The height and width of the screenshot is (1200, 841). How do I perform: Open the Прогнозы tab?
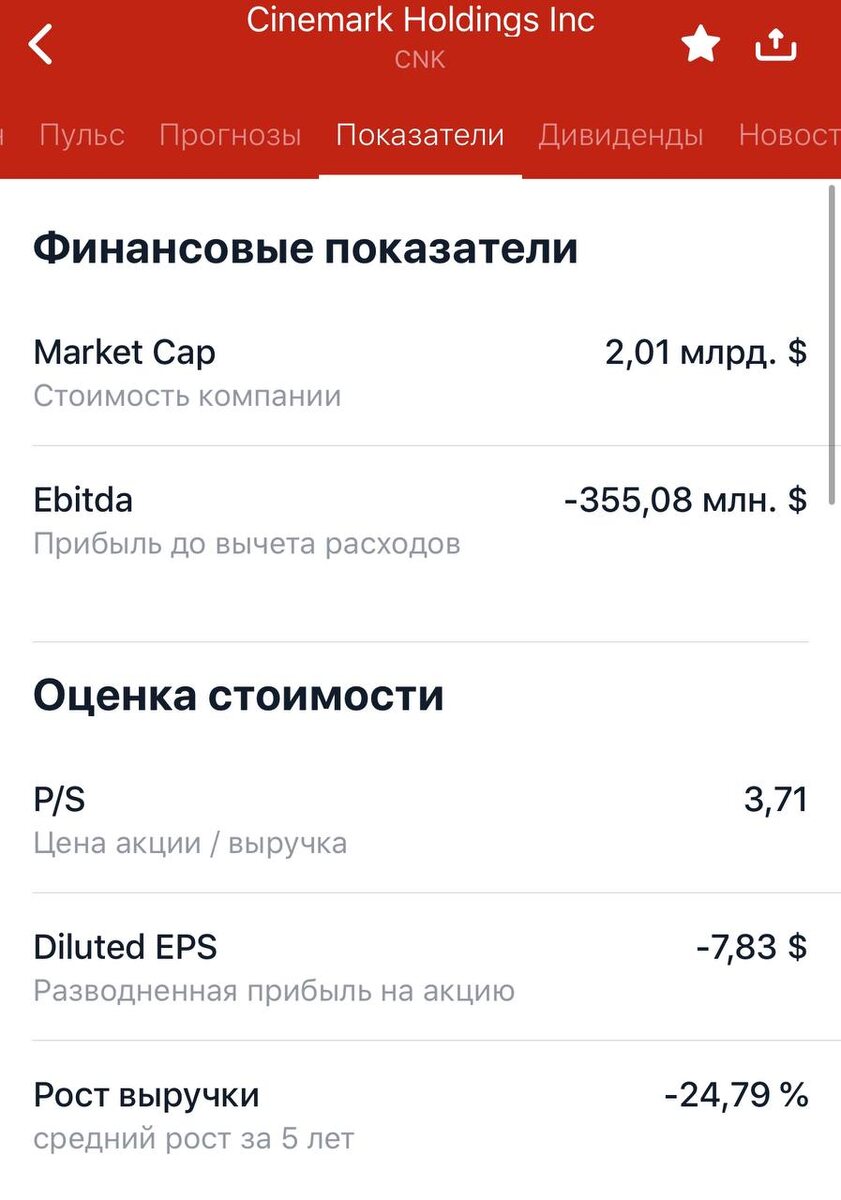click(x=230, y=135)
